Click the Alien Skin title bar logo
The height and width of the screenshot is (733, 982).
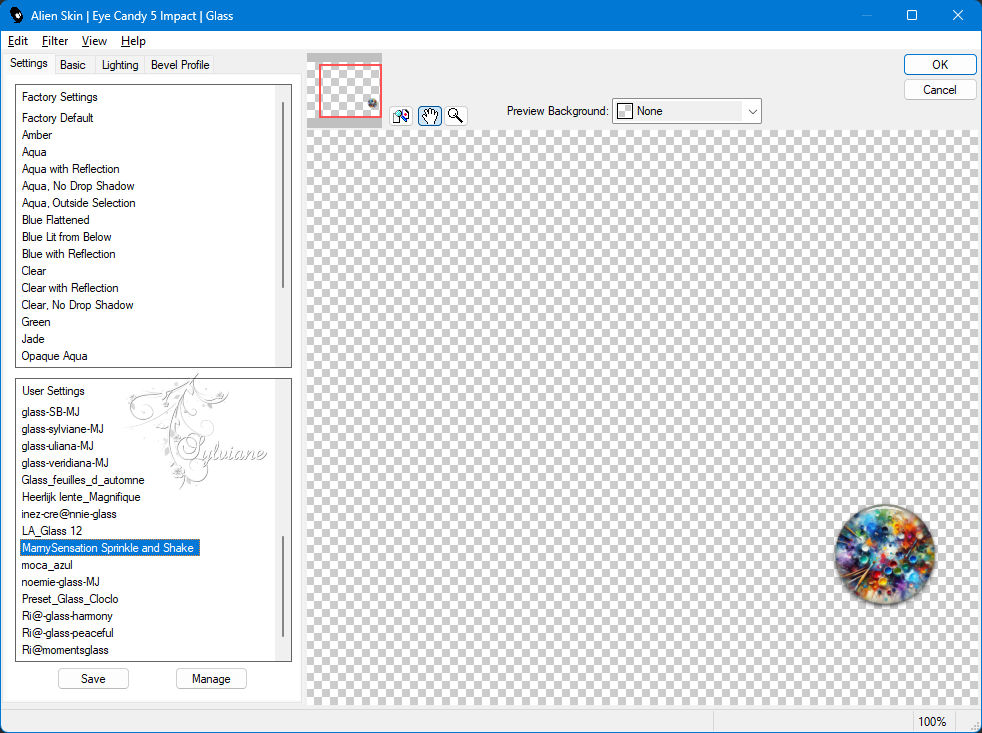coord(16,15)
